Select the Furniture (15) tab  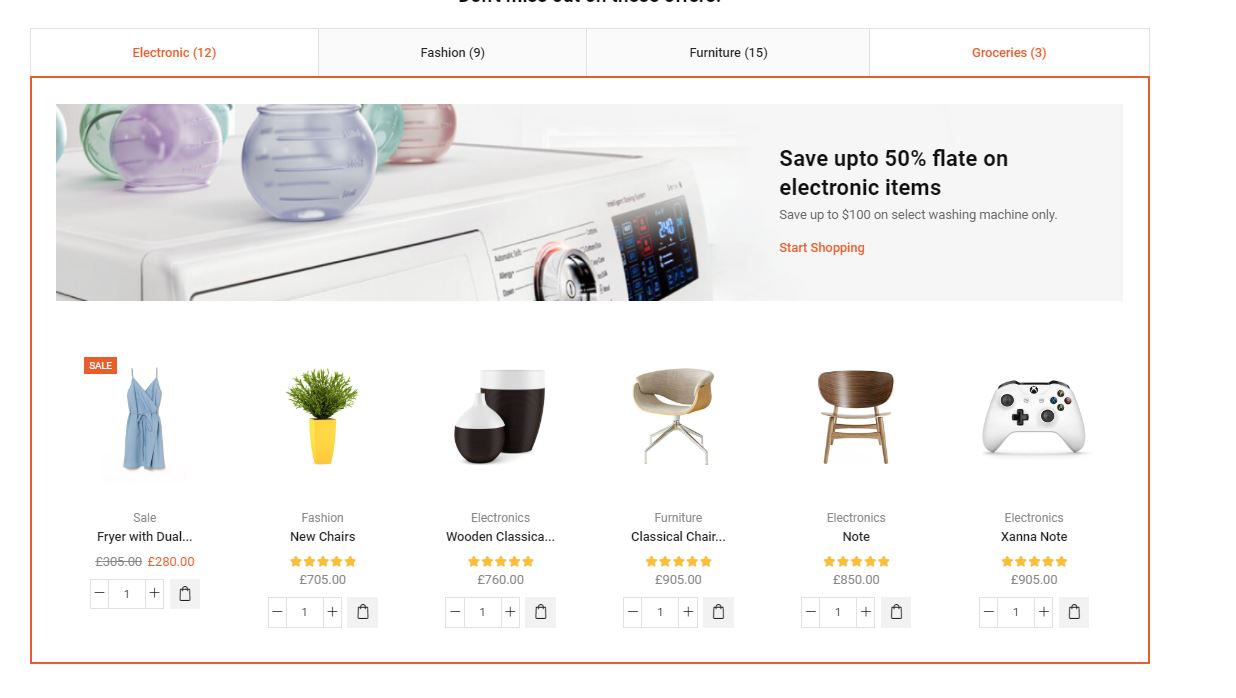point(728,52)
